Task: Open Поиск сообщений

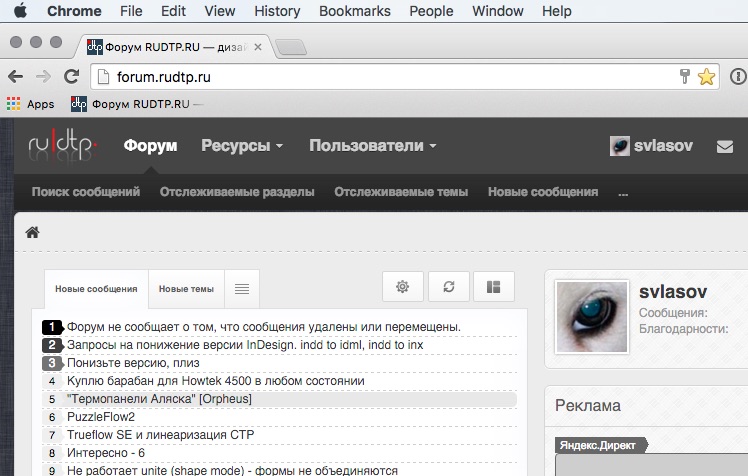Action: pos(86,192)
